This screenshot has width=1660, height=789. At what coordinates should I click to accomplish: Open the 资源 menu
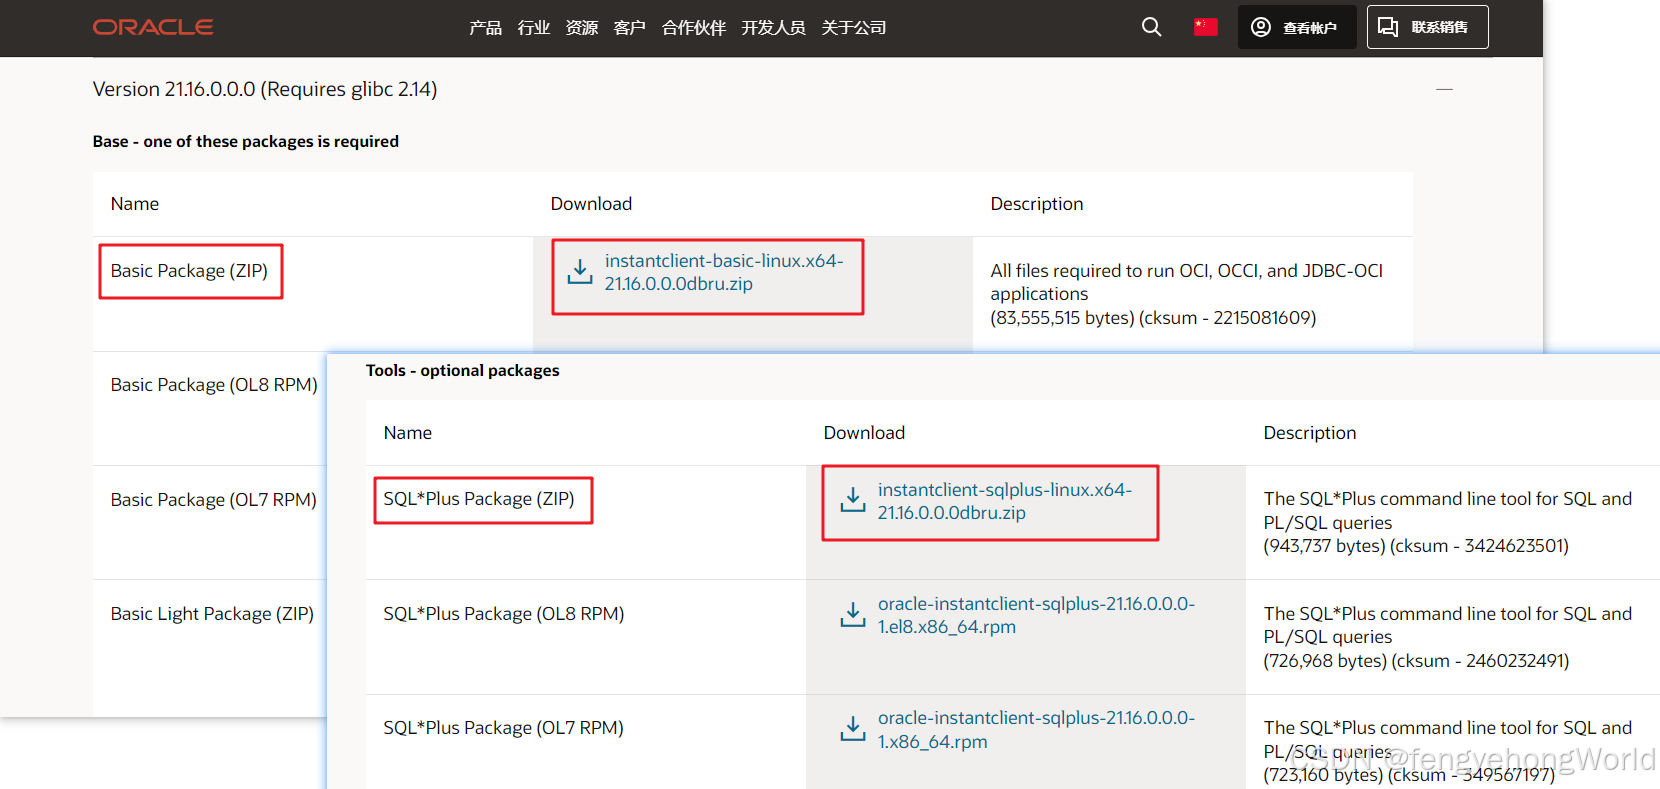click(x=582, y=28)
